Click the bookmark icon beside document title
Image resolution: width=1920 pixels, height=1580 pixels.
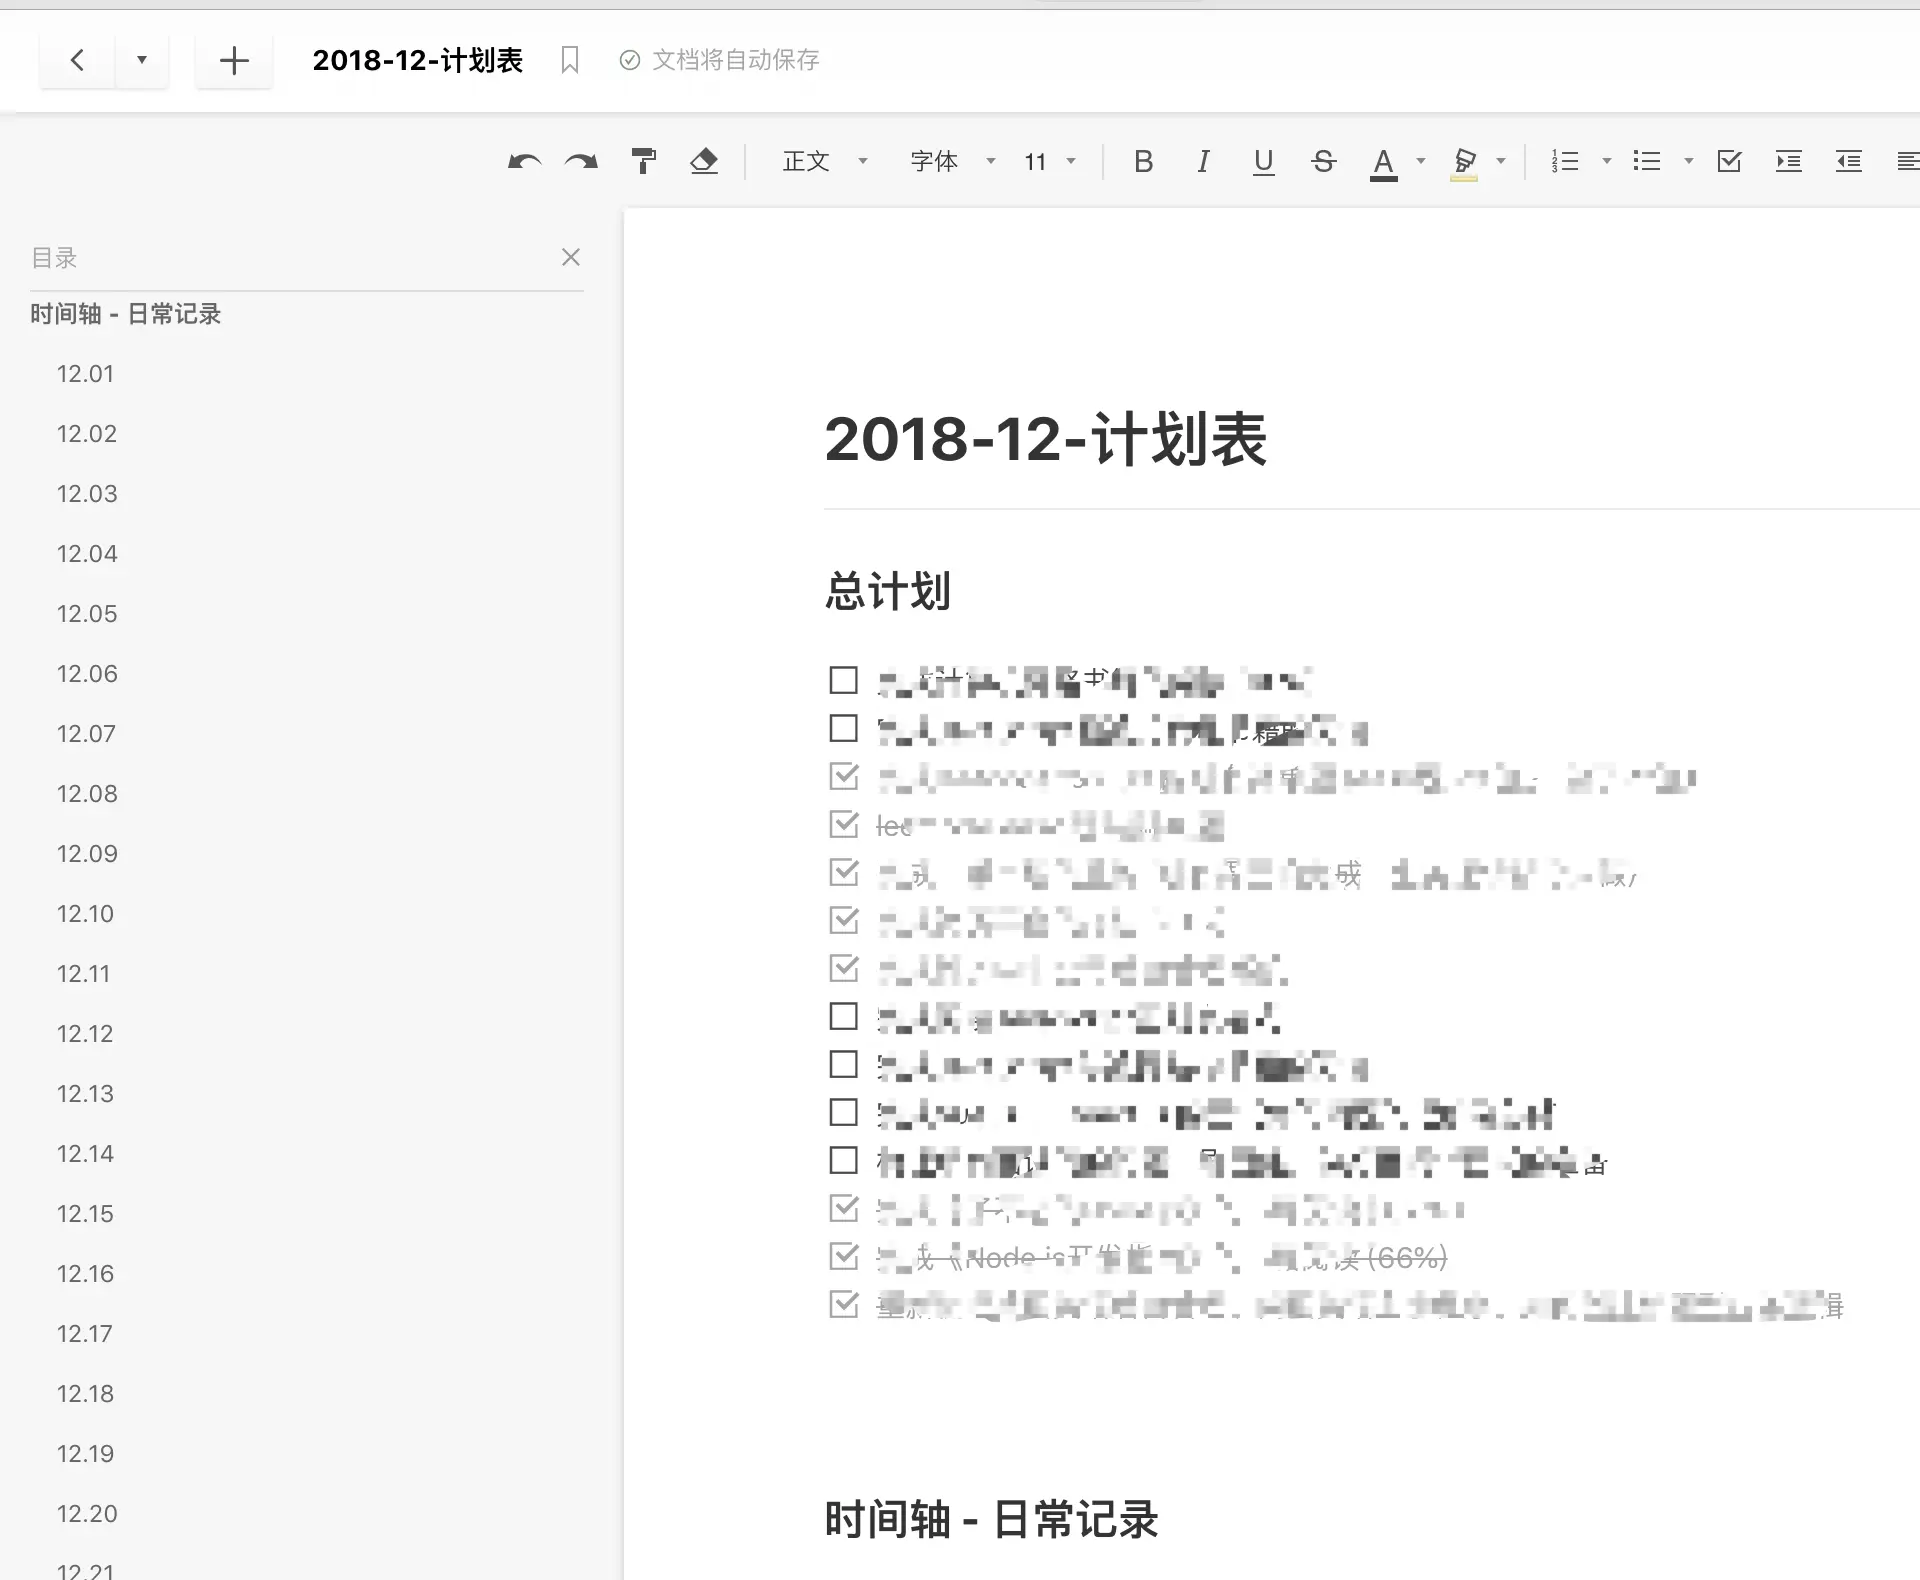(570, 60)
